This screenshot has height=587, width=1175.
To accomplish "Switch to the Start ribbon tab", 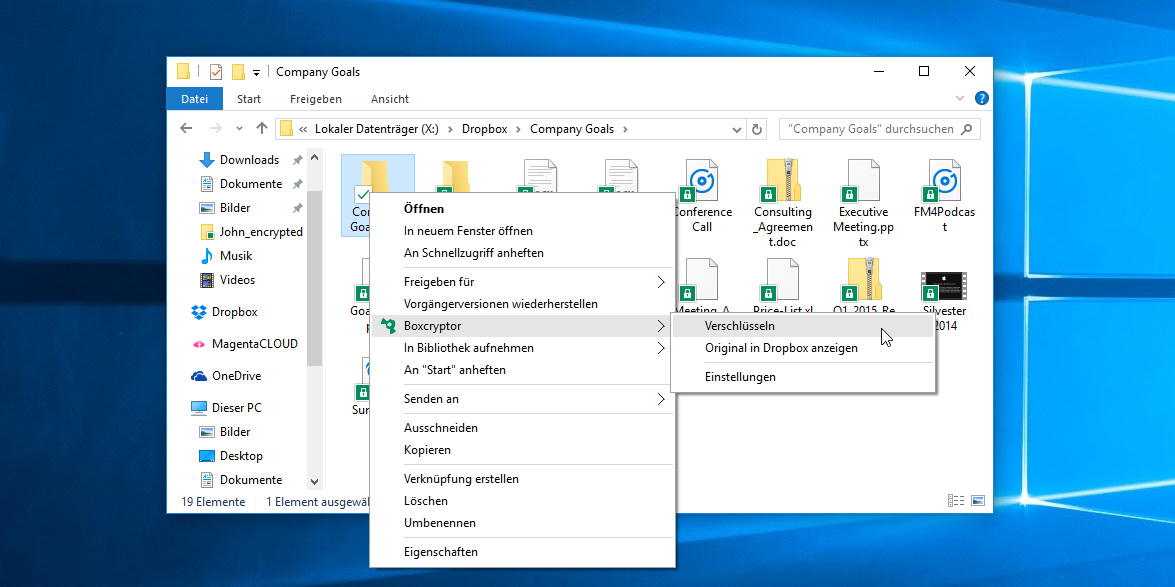I will [249, 99].
